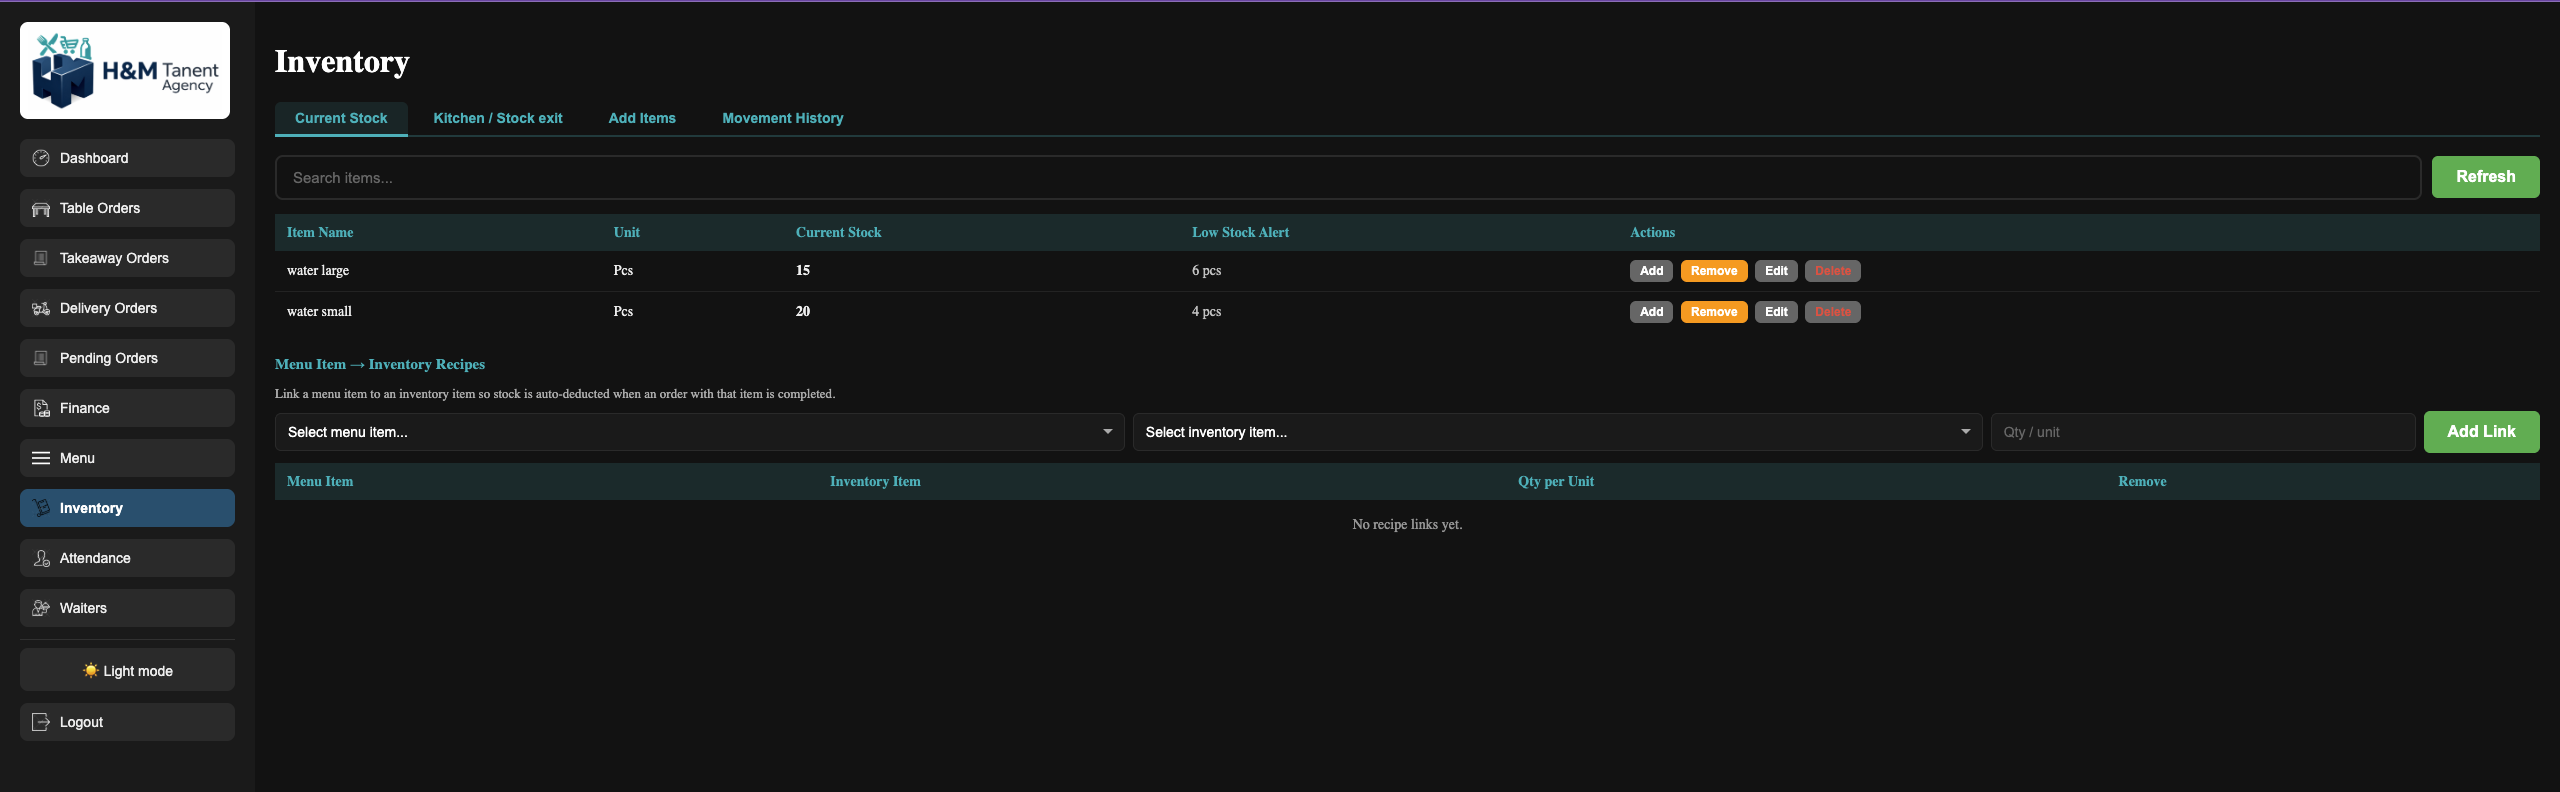Go to the Add Items tab
The image size is (2560, 792).
coord(642,118)
